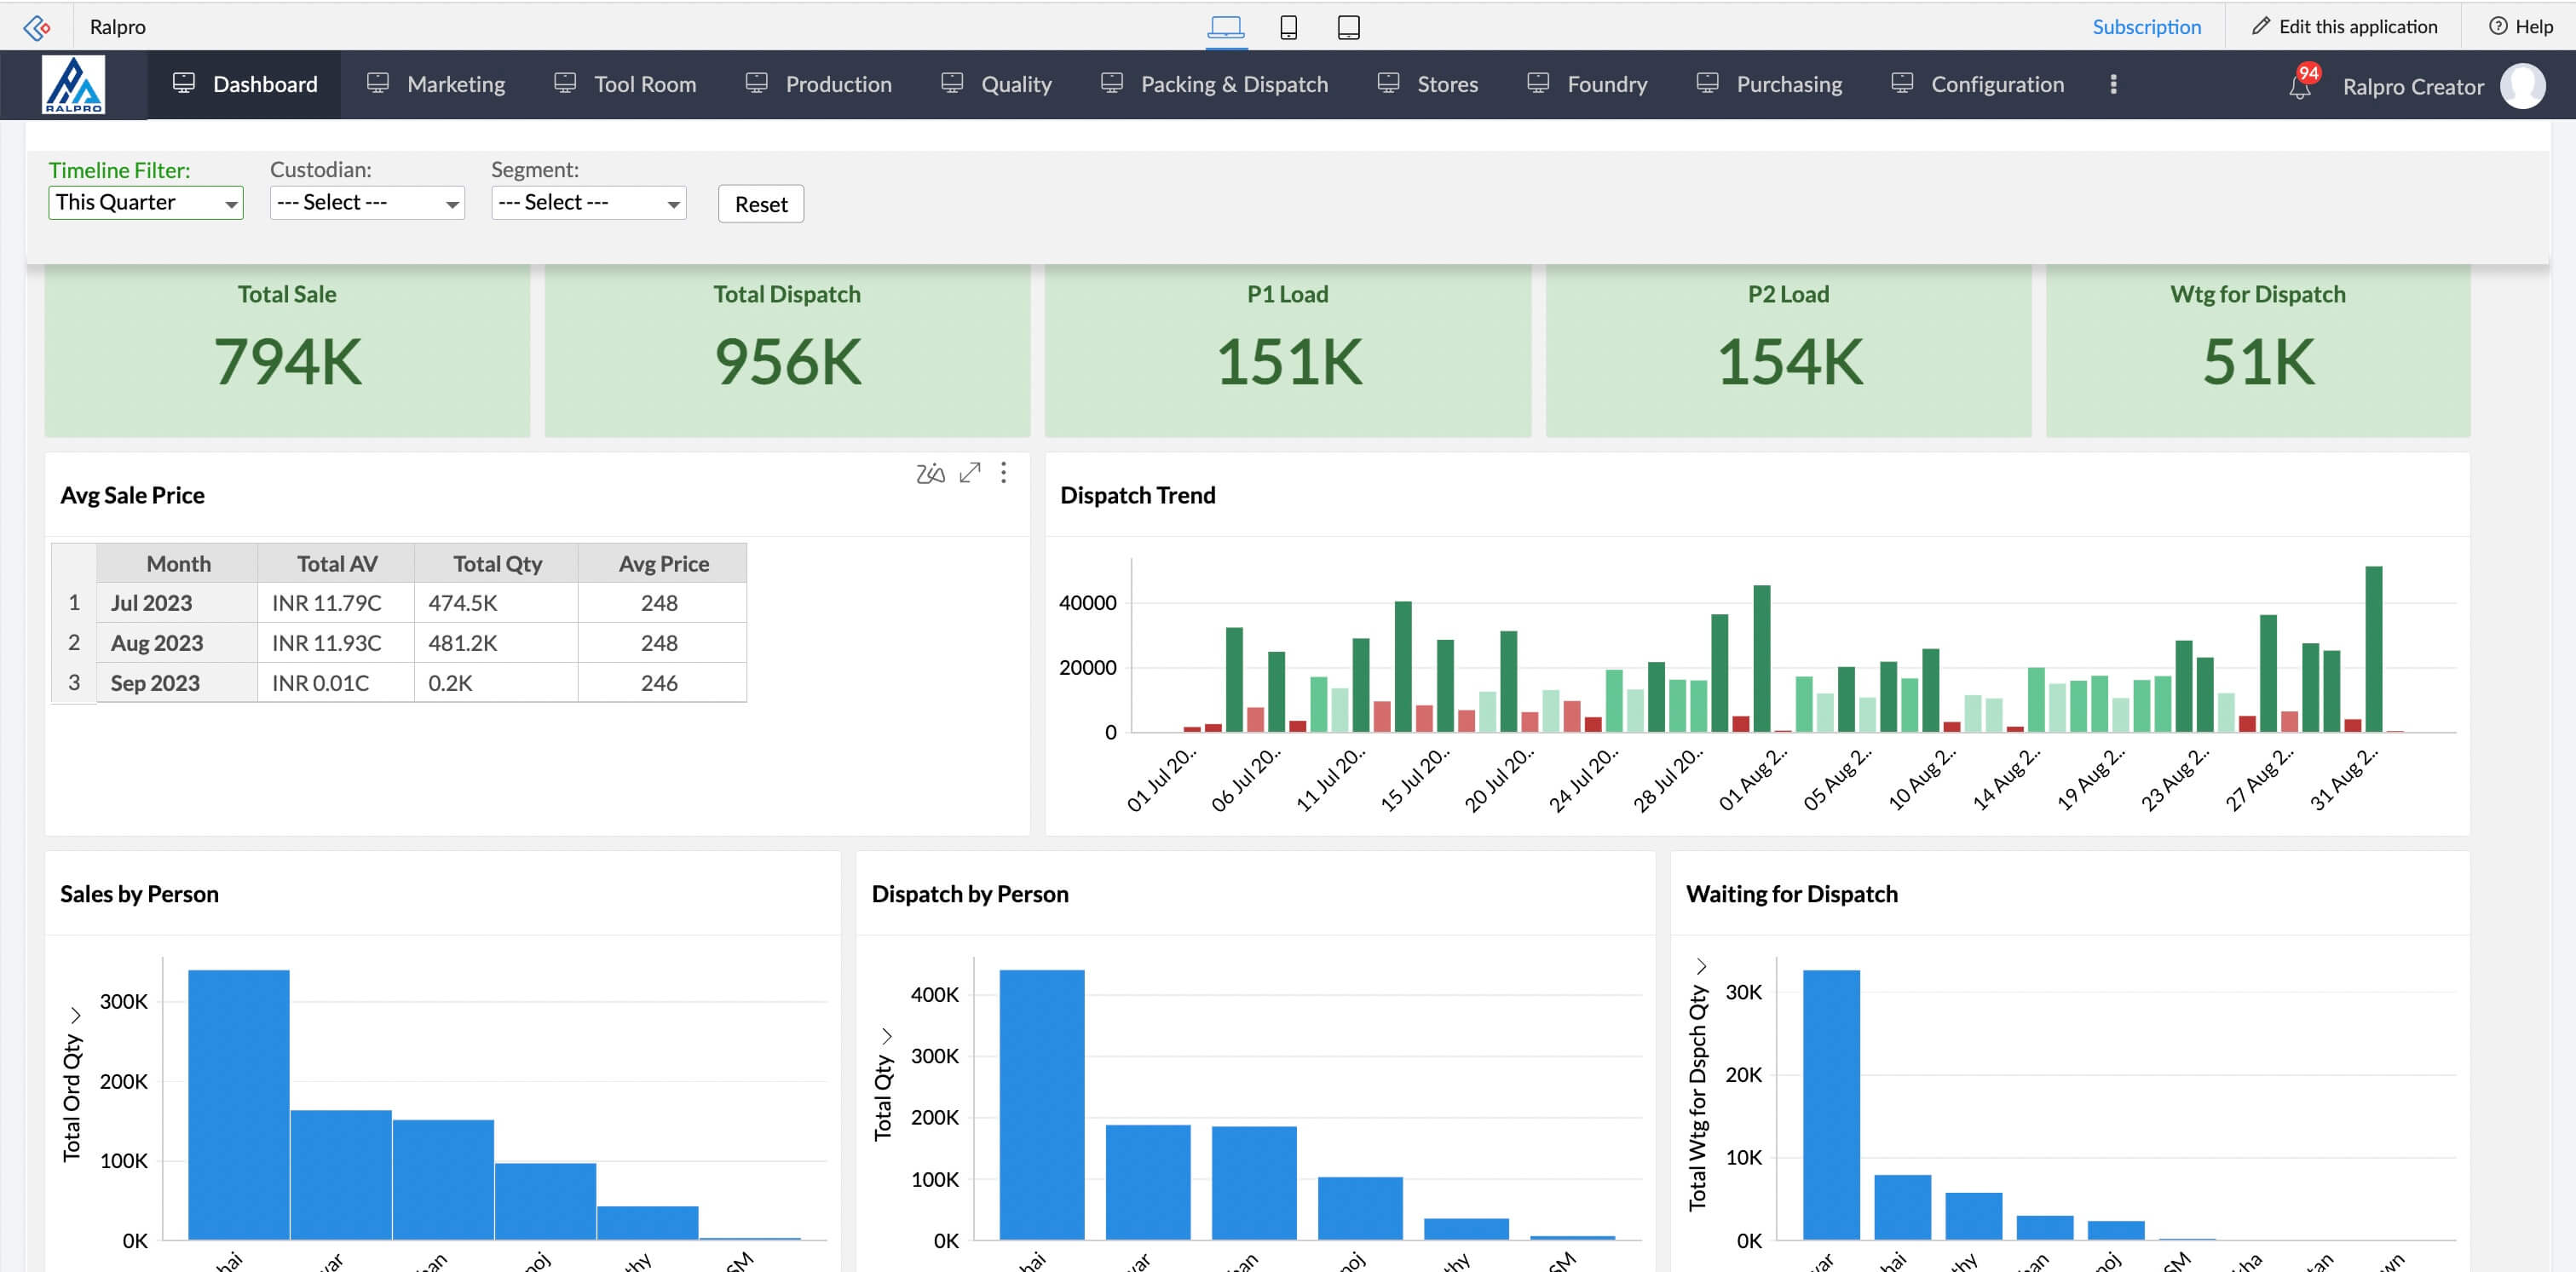This screenshot has height=1272, width=2576.
Task: Click the Total Sale 794K card
Action: click(x=287, y=350)
